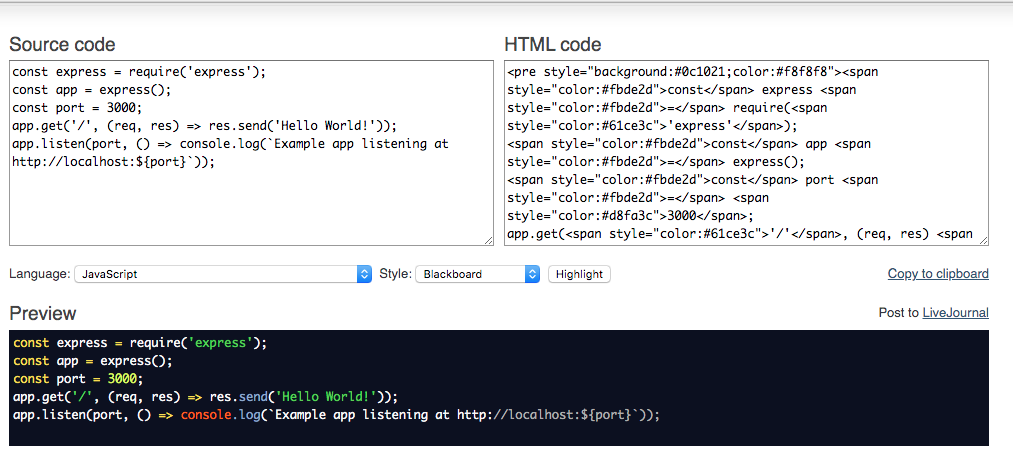This screenshot has height=475, width=1013.
Task: Click the 'Hello World!' string in Preview
Action: click(x=325, y=397)
